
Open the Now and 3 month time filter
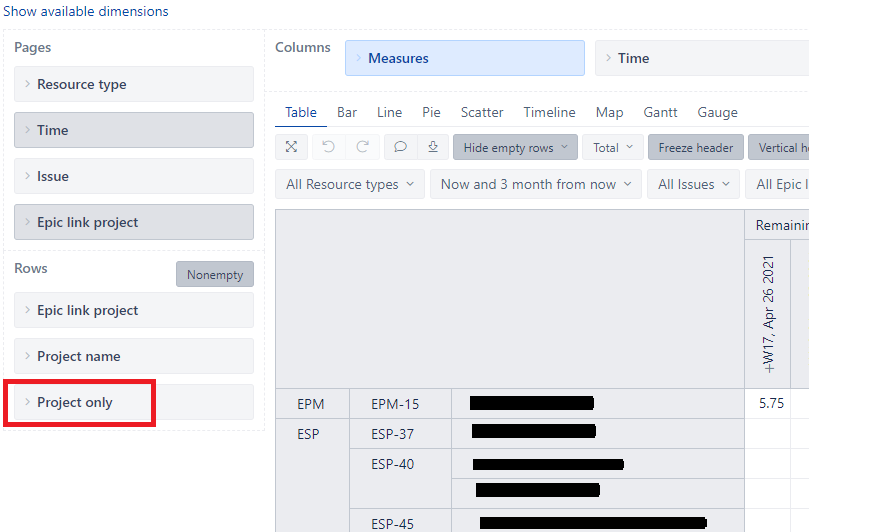[x=536, y=184]
